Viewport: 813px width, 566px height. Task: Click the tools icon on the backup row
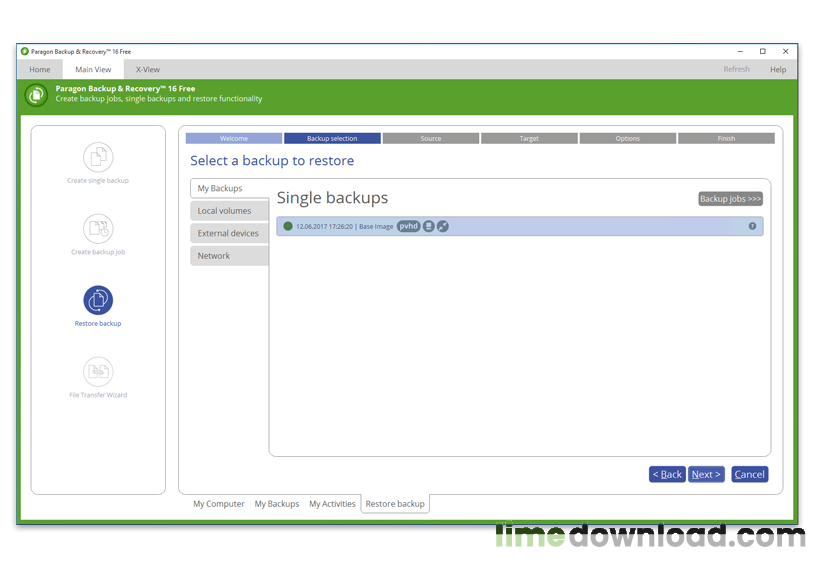click(x=442, y=227)
